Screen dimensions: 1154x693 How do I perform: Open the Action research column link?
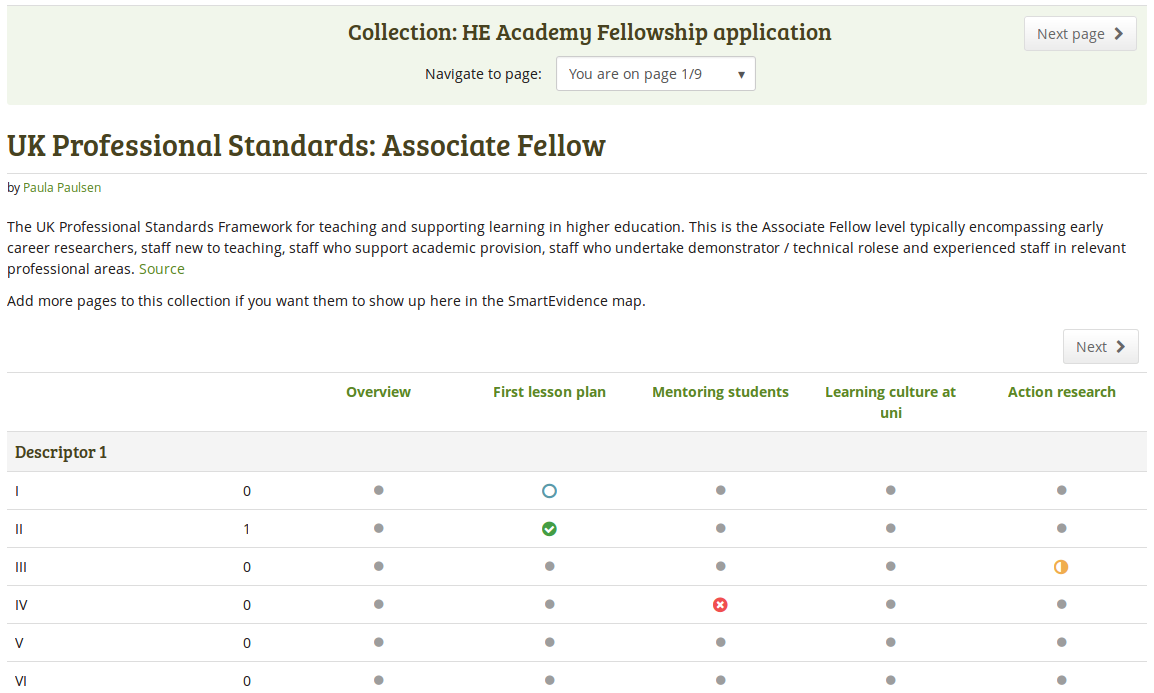pyautogui.click(x=1061, y=392)
